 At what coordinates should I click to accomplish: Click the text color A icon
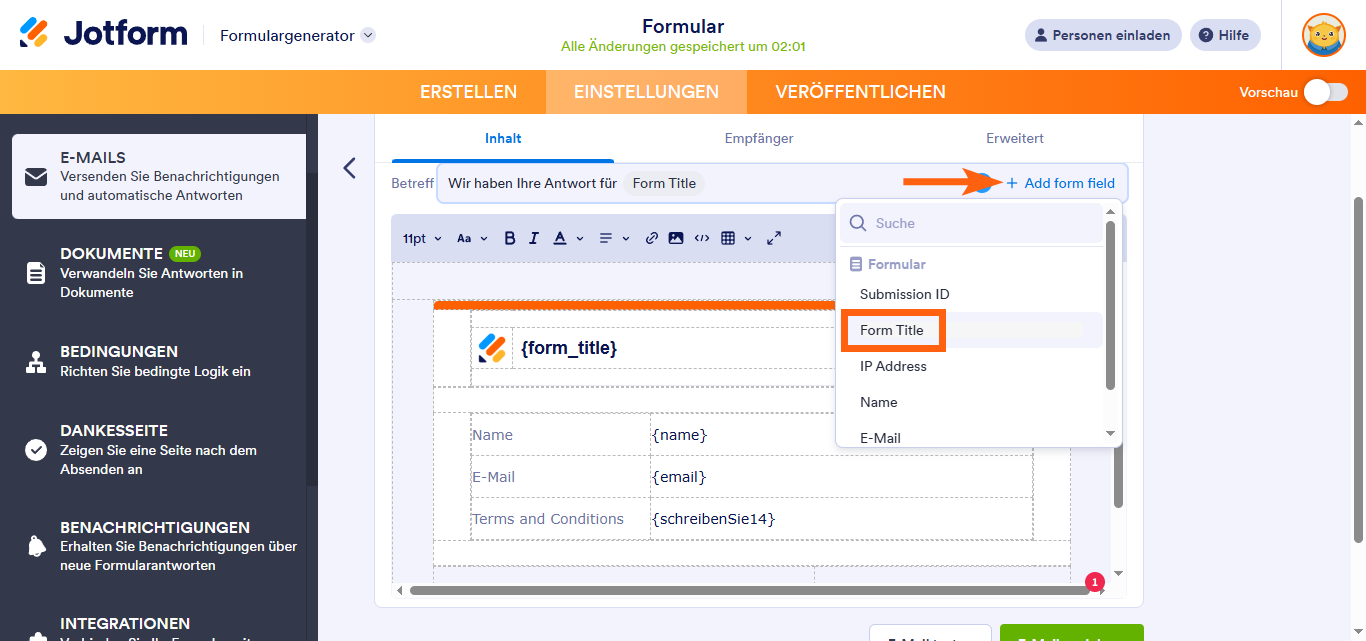pyautogui.click(x=560, y=238)
